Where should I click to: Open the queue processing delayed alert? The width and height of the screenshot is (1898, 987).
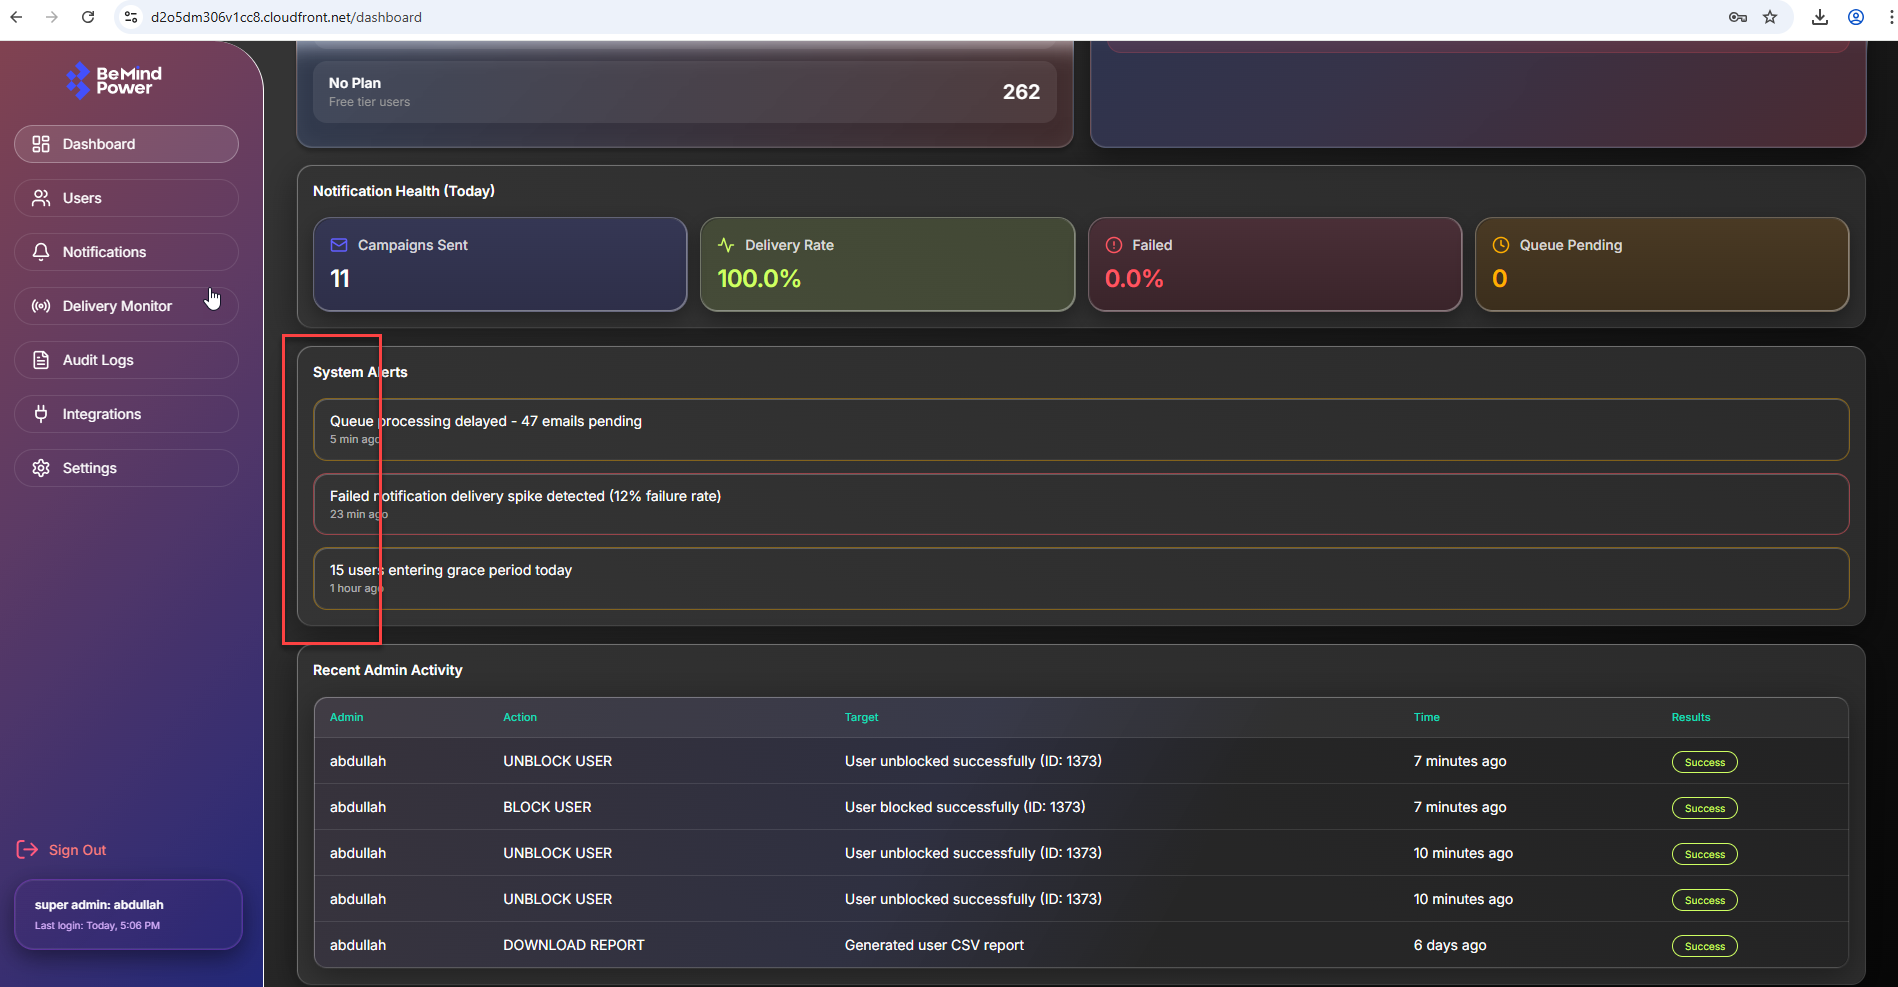pyautogui.click(x=1080, y=430)
